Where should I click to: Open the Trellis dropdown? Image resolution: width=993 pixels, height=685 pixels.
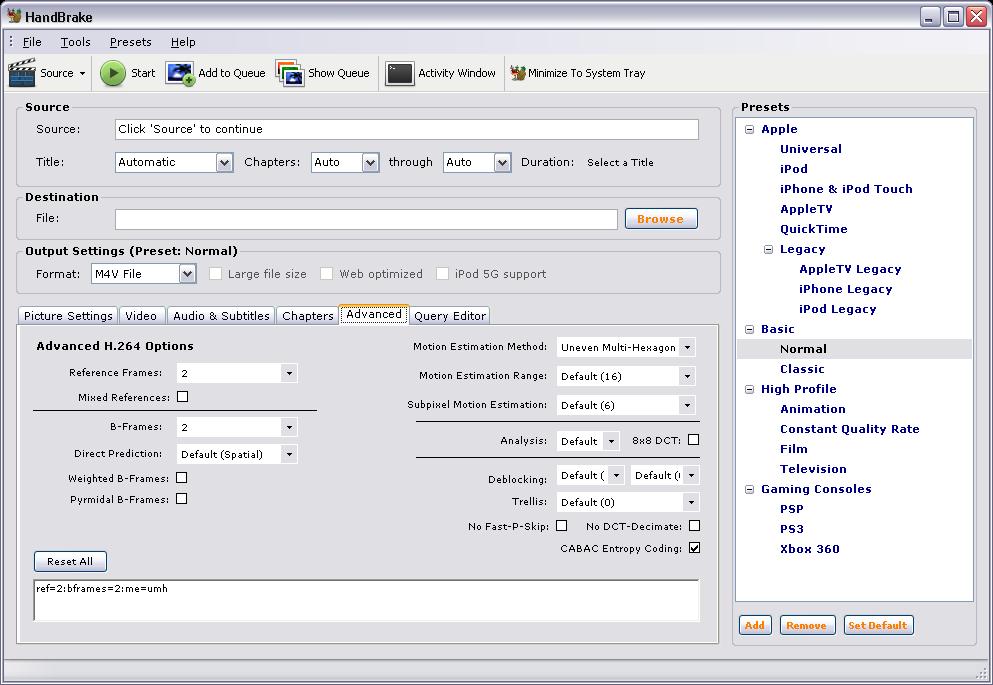[691, 503]
